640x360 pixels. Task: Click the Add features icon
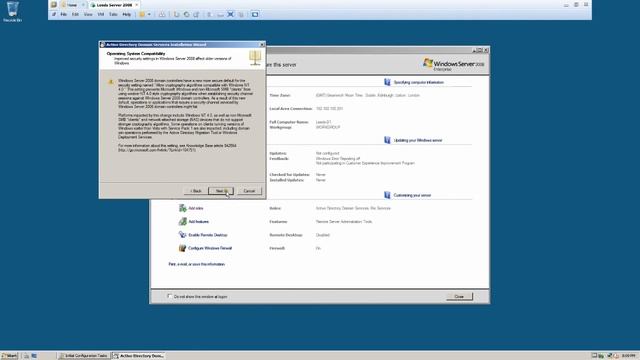tap(182, 222)
